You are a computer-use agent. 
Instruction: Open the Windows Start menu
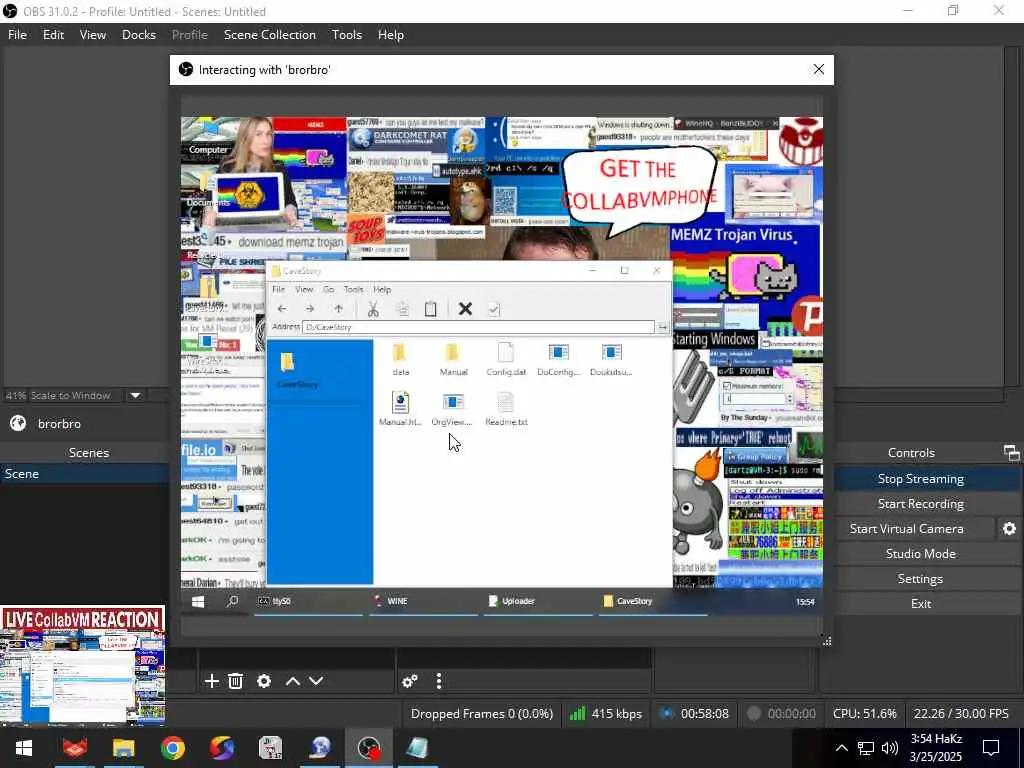[x=24, y=748]
